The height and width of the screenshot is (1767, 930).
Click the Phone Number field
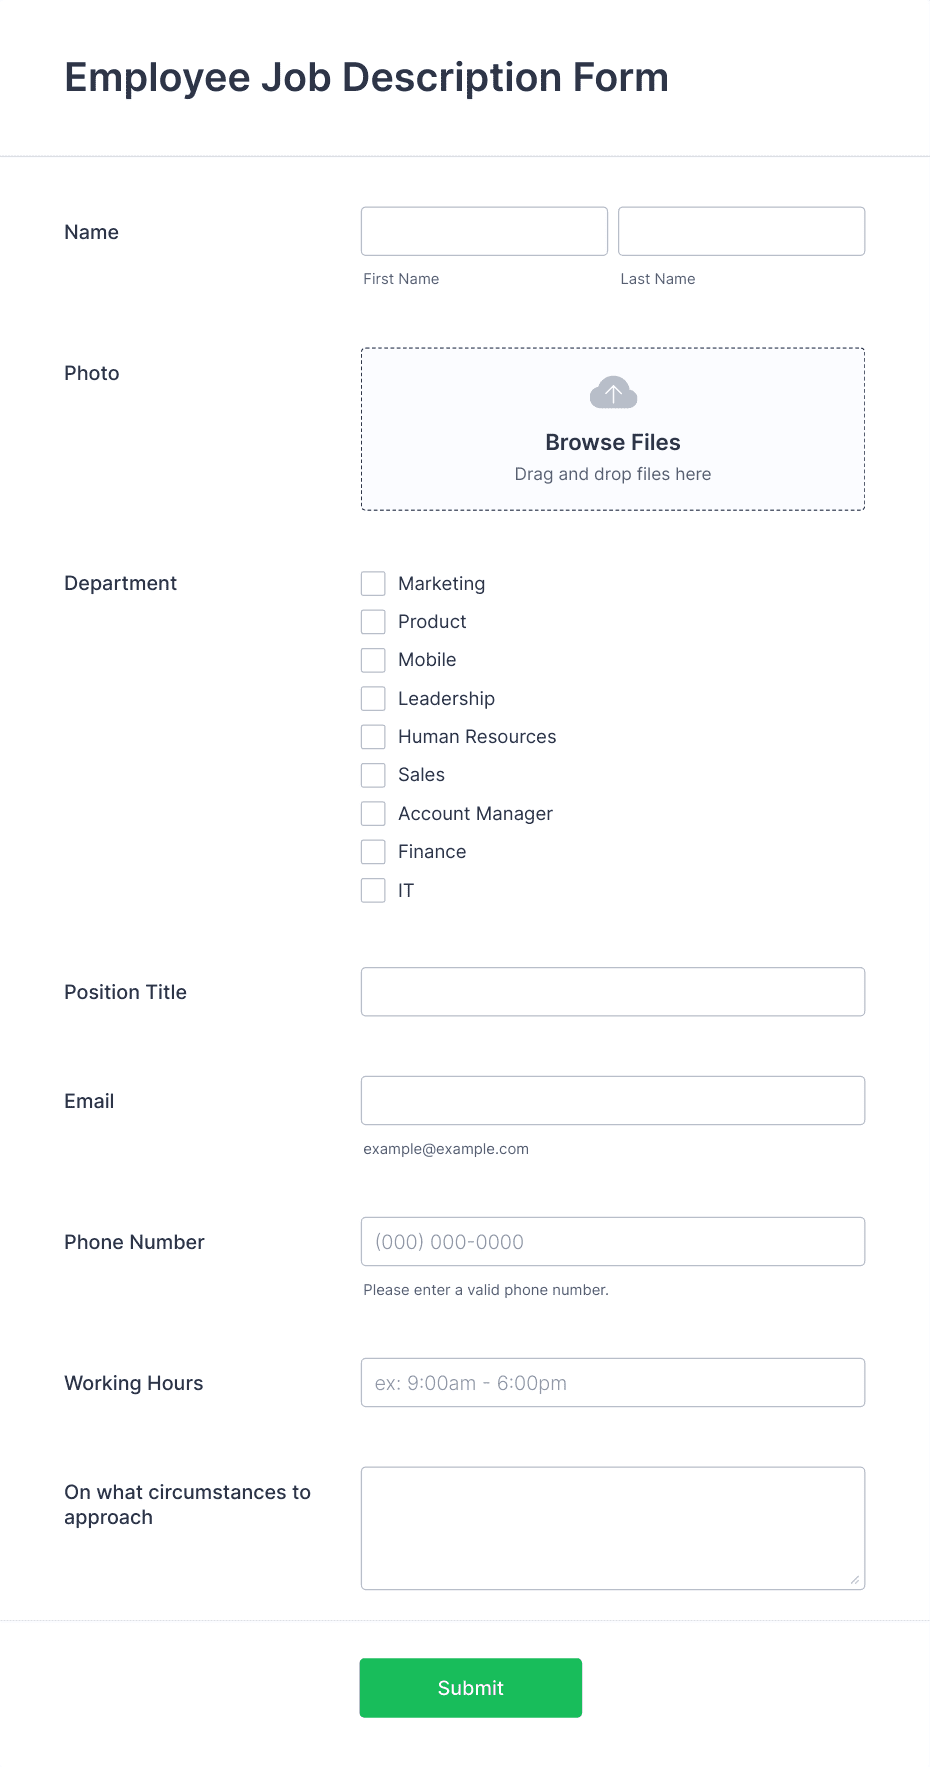(x=613, y=1242)
